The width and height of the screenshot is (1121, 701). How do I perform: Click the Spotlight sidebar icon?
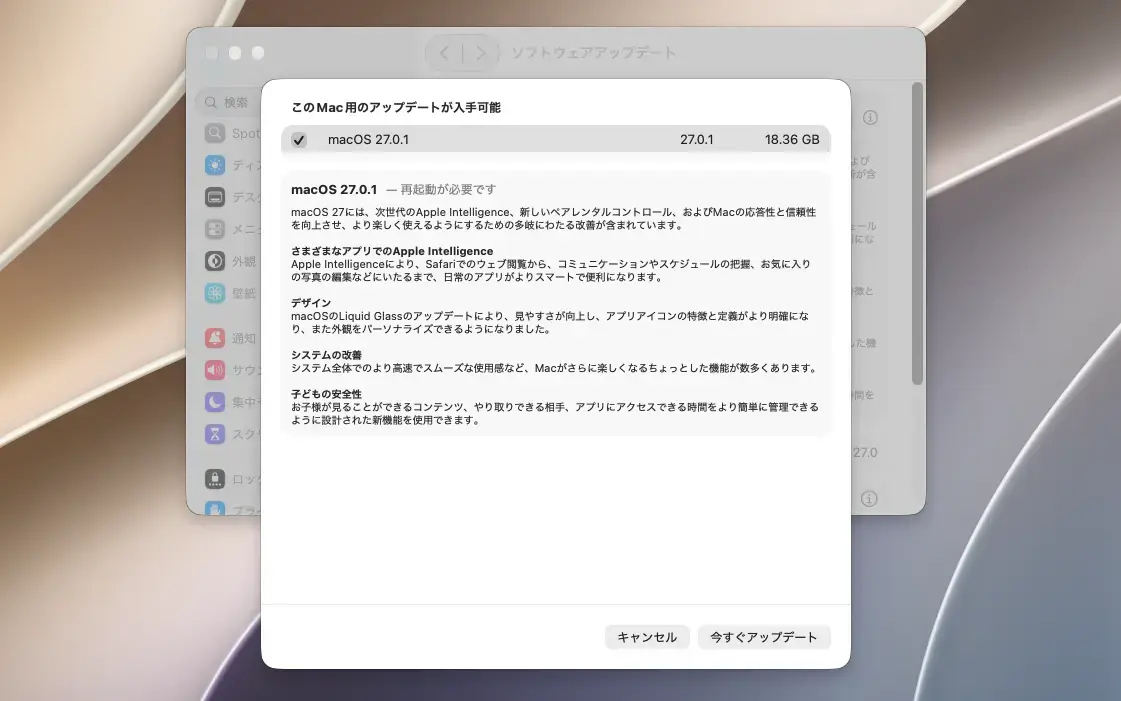(214, 133)
